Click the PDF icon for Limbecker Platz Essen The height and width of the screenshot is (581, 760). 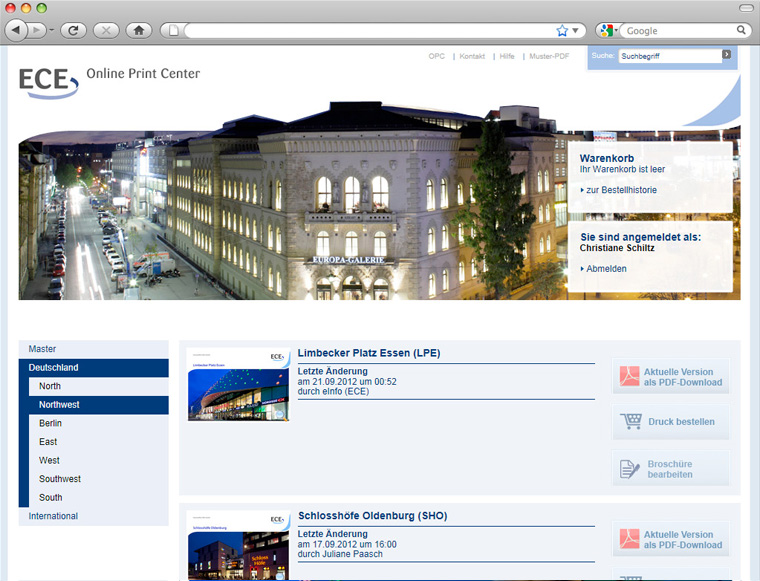pyautogui.click(x=629, y=377)
